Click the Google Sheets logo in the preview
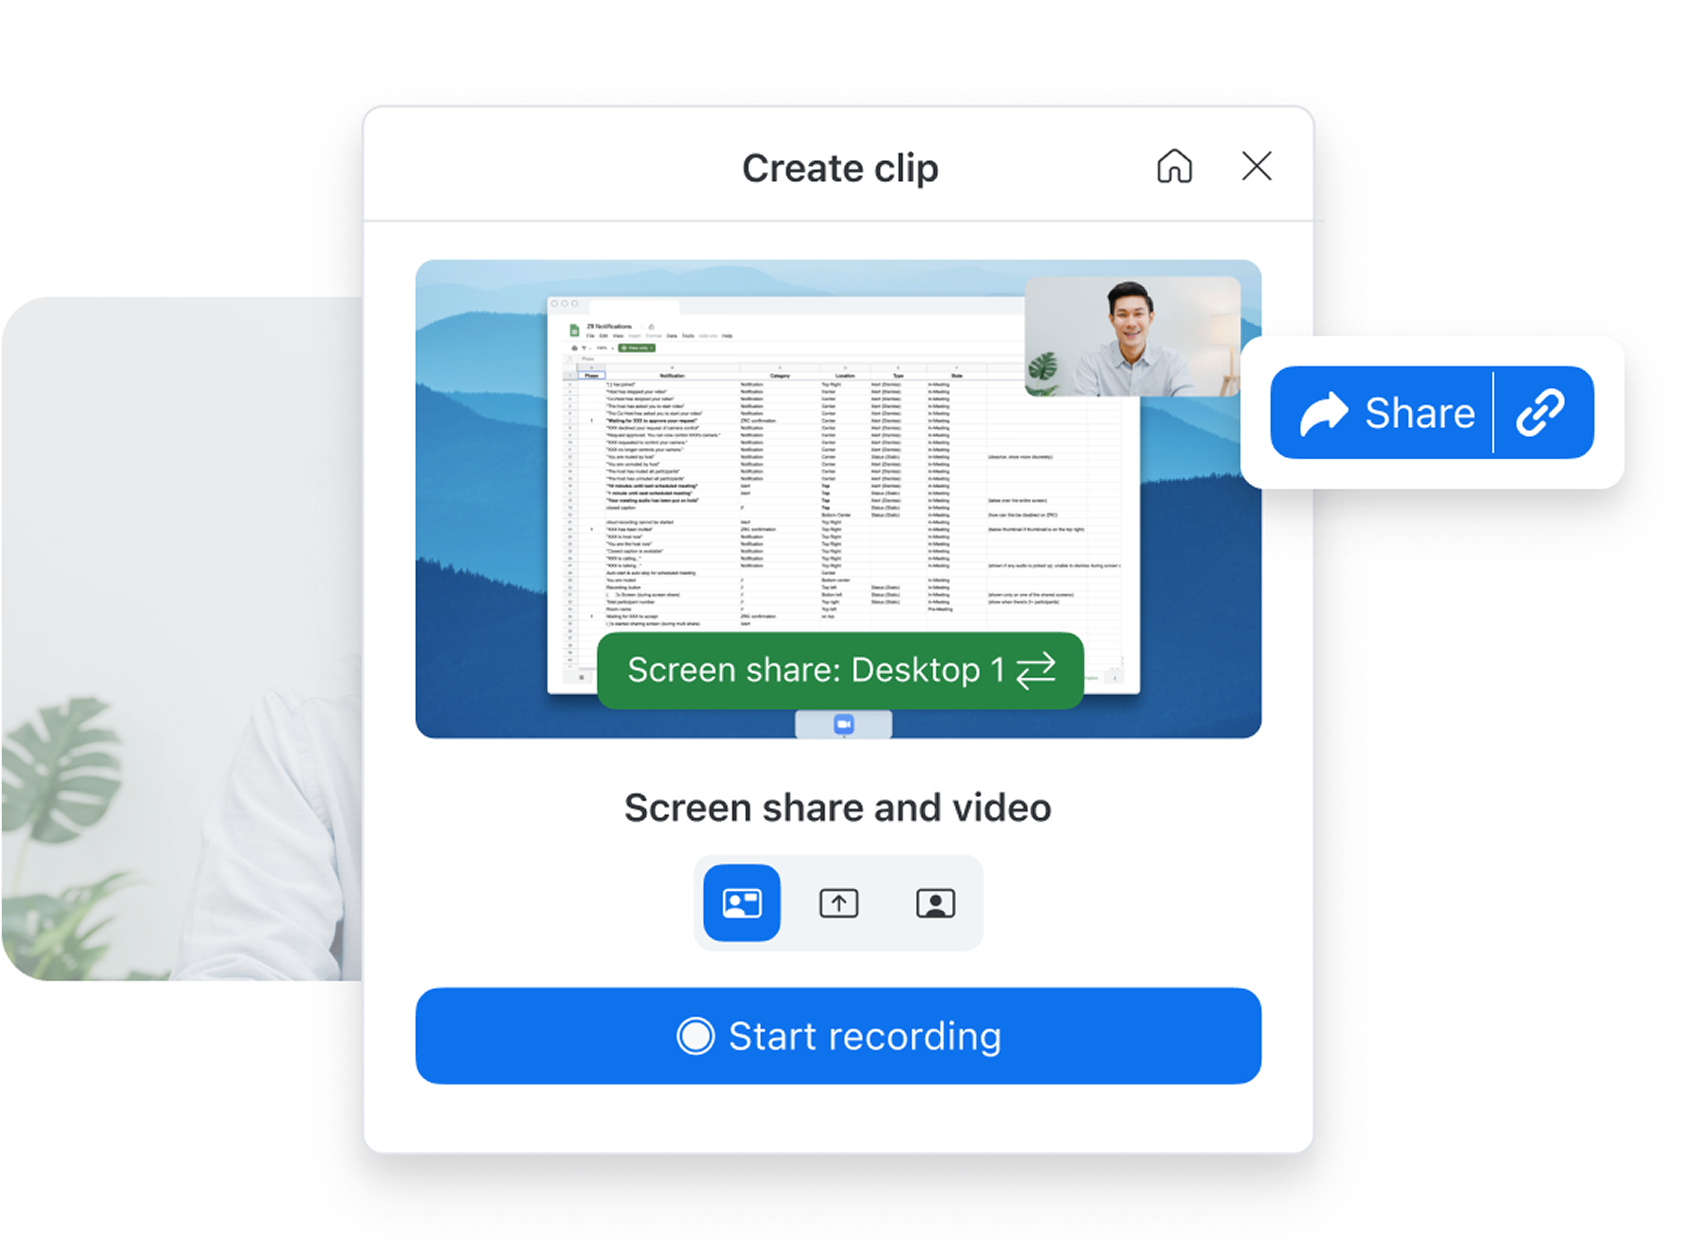The height and width of the screenshot is (1260, 1681). 574,330
